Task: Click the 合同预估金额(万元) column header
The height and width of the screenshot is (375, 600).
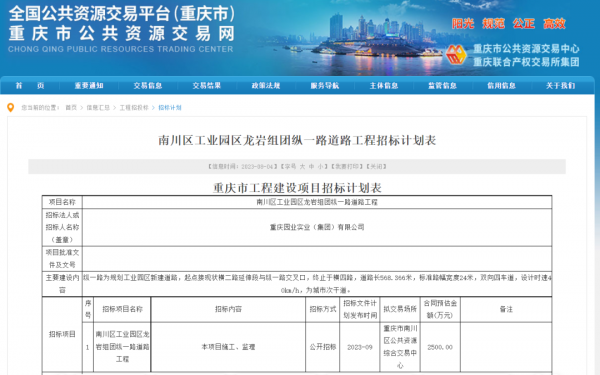Action: coord(440,309)
